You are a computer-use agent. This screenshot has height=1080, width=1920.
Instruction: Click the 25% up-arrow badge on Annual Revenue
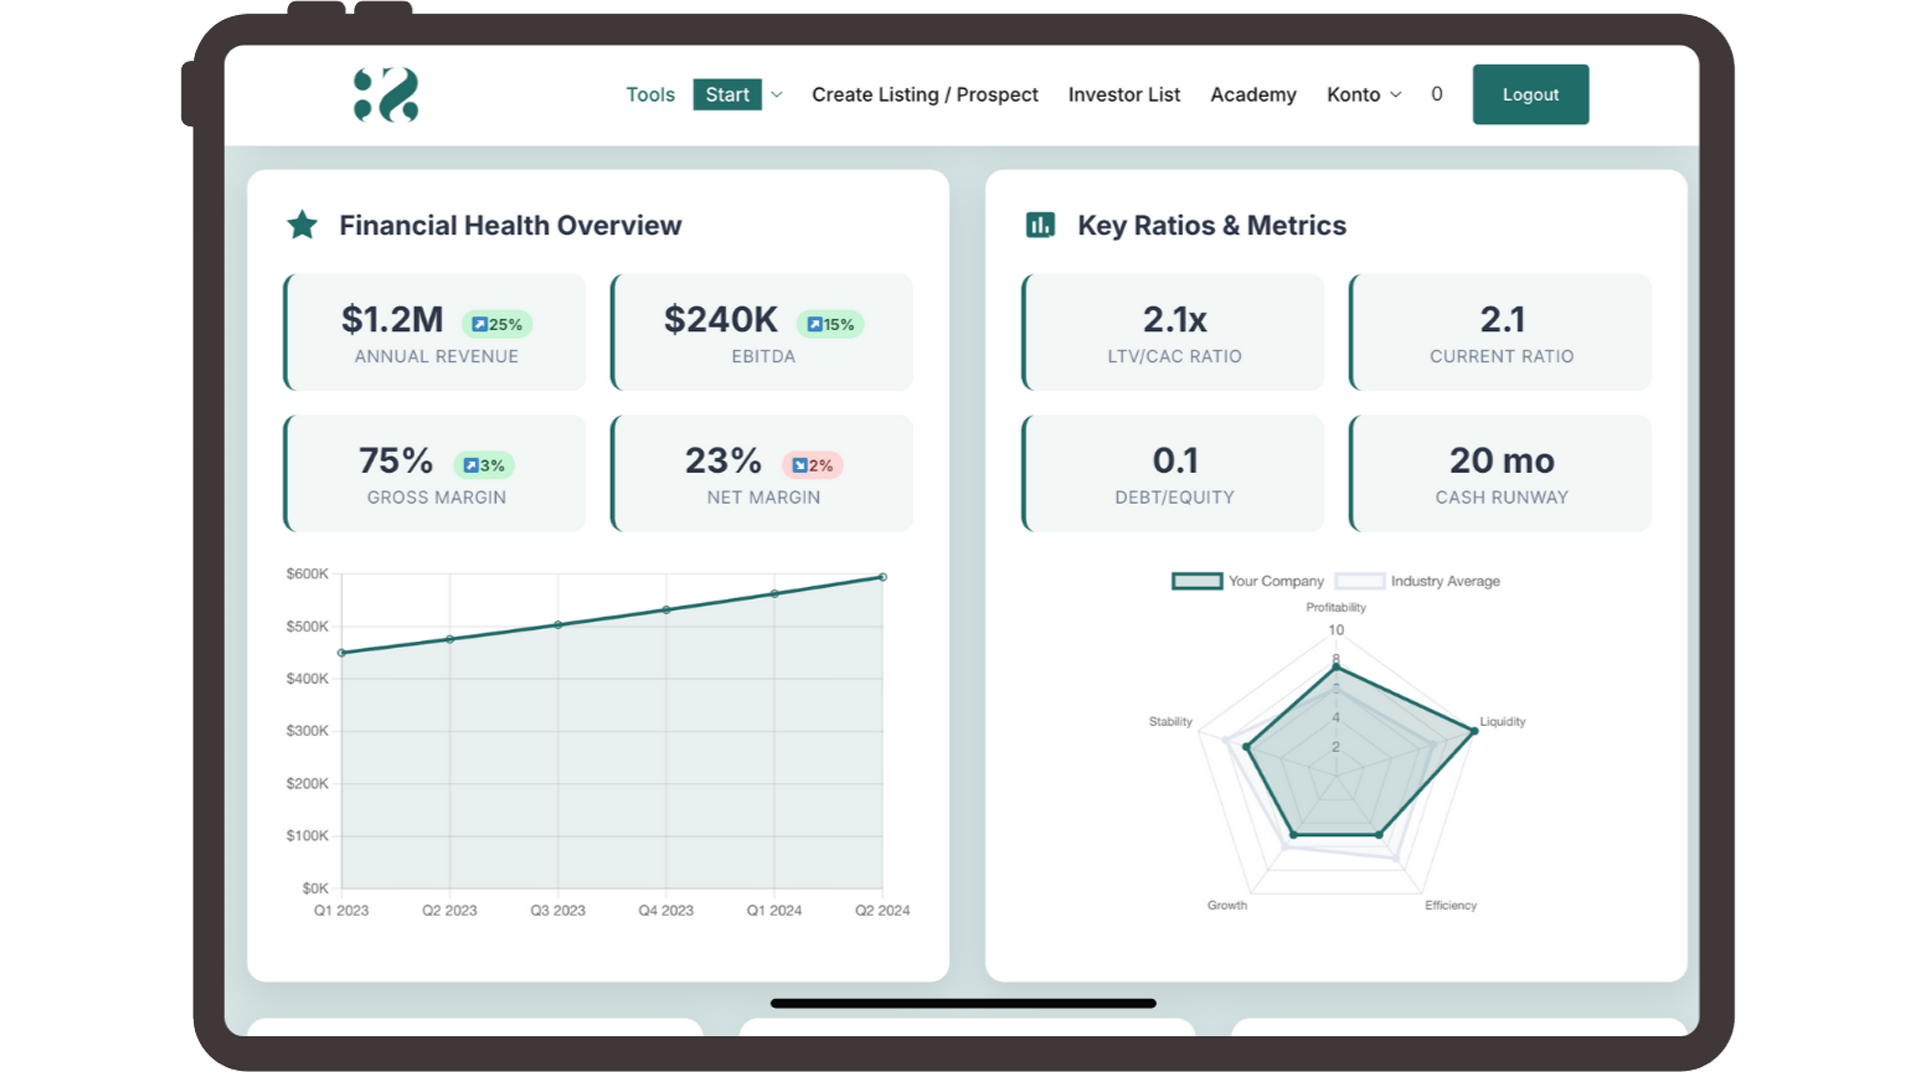coord(497,324)
